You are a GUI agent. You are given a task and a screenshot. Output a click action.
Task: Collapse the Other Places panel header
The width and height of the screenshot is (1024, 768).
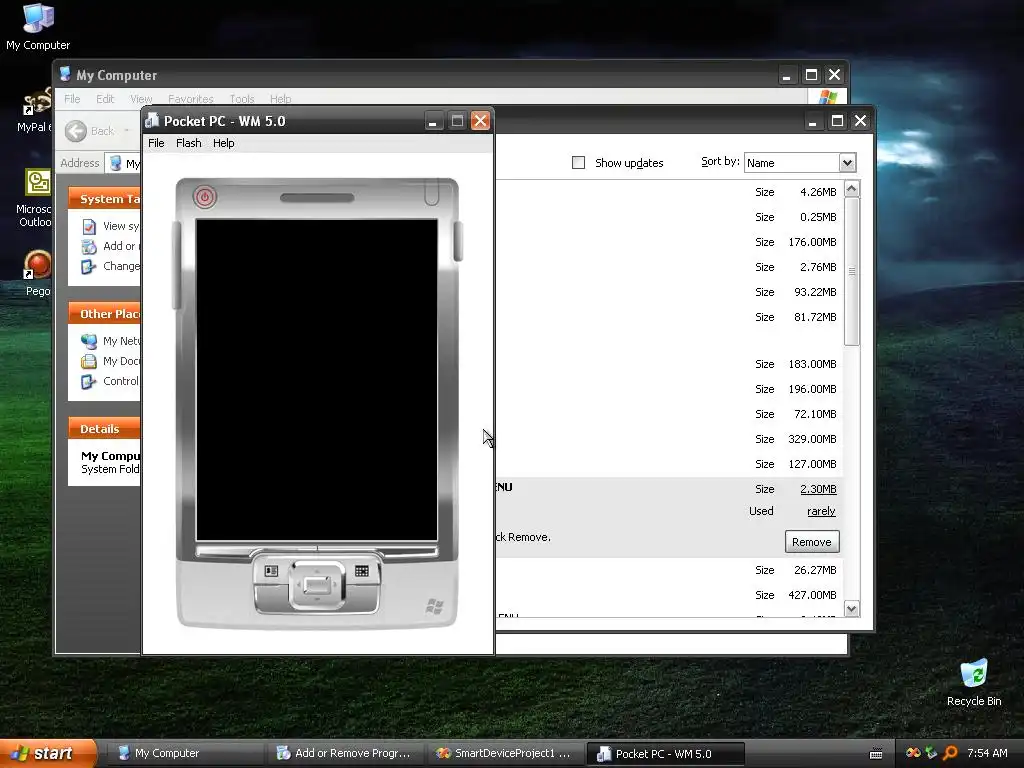pos(104,313)
